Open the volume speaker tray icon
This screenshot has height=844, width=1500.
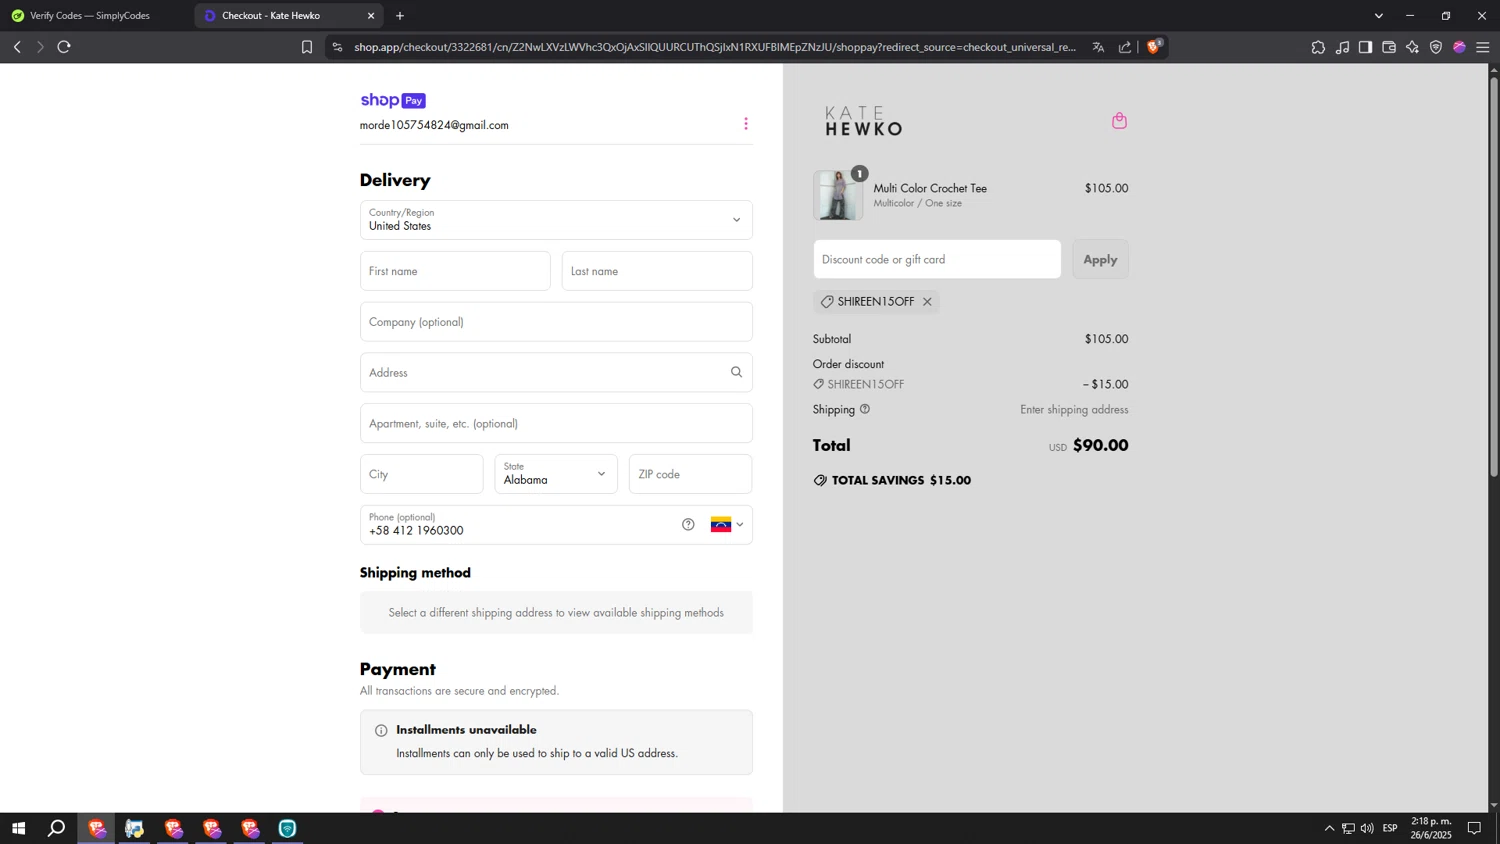point(1367,828)
